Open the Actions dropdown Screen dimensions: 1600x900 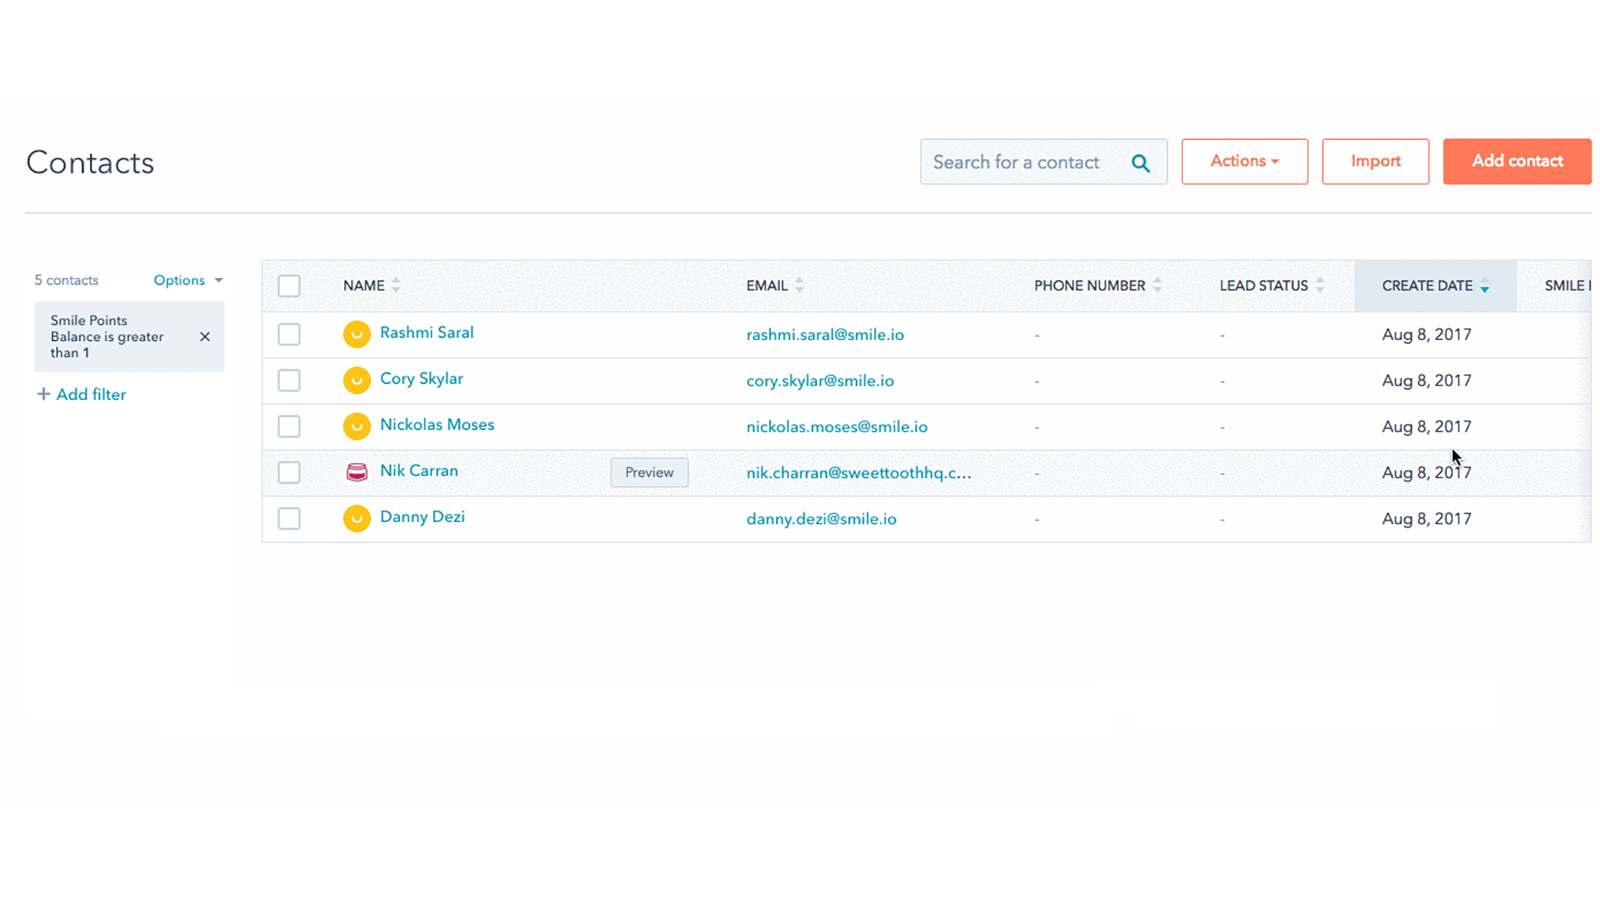[x=1244, y=161]
